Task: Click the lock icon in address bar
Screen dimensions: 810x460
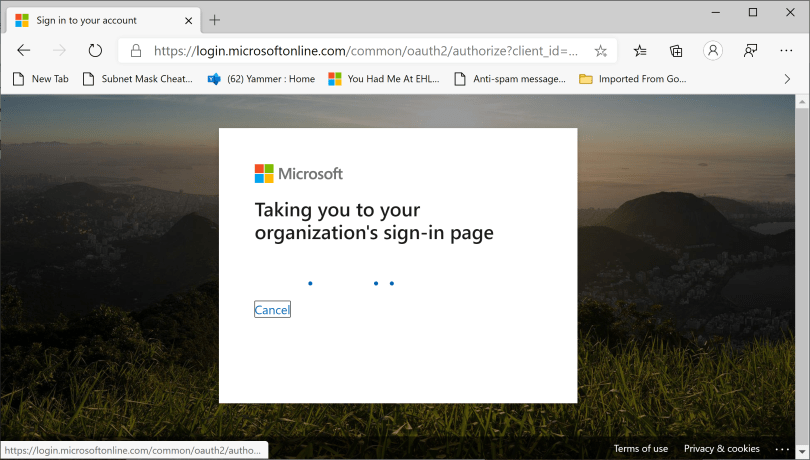Action: [137, 50]
